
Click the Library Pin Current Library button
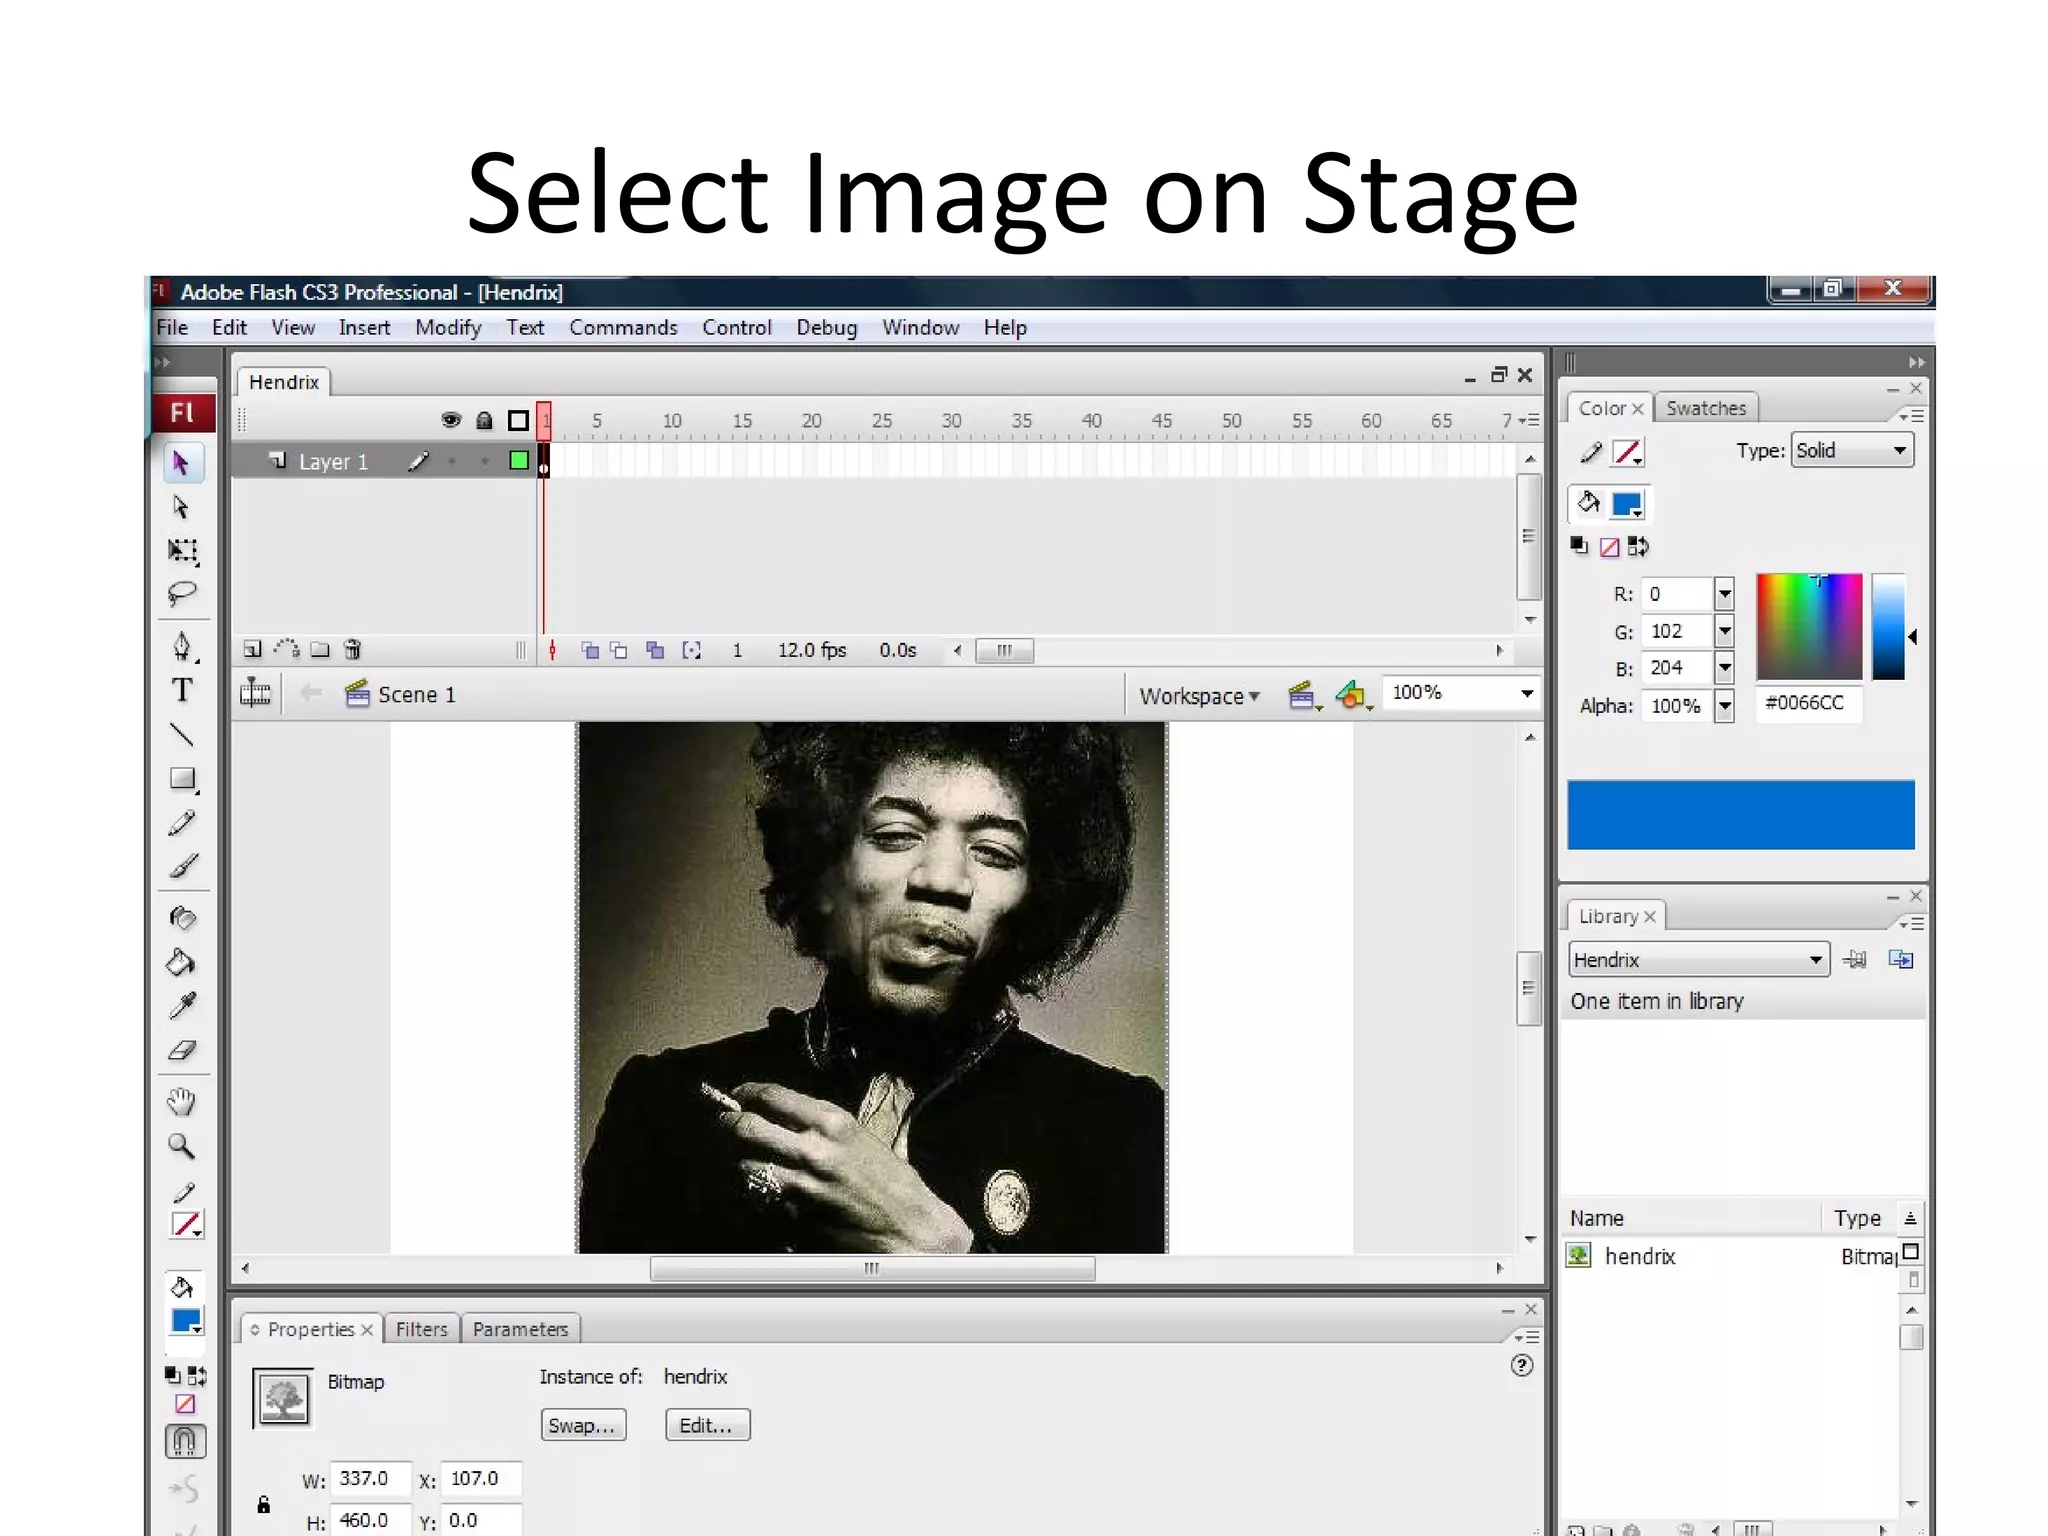1855,960
